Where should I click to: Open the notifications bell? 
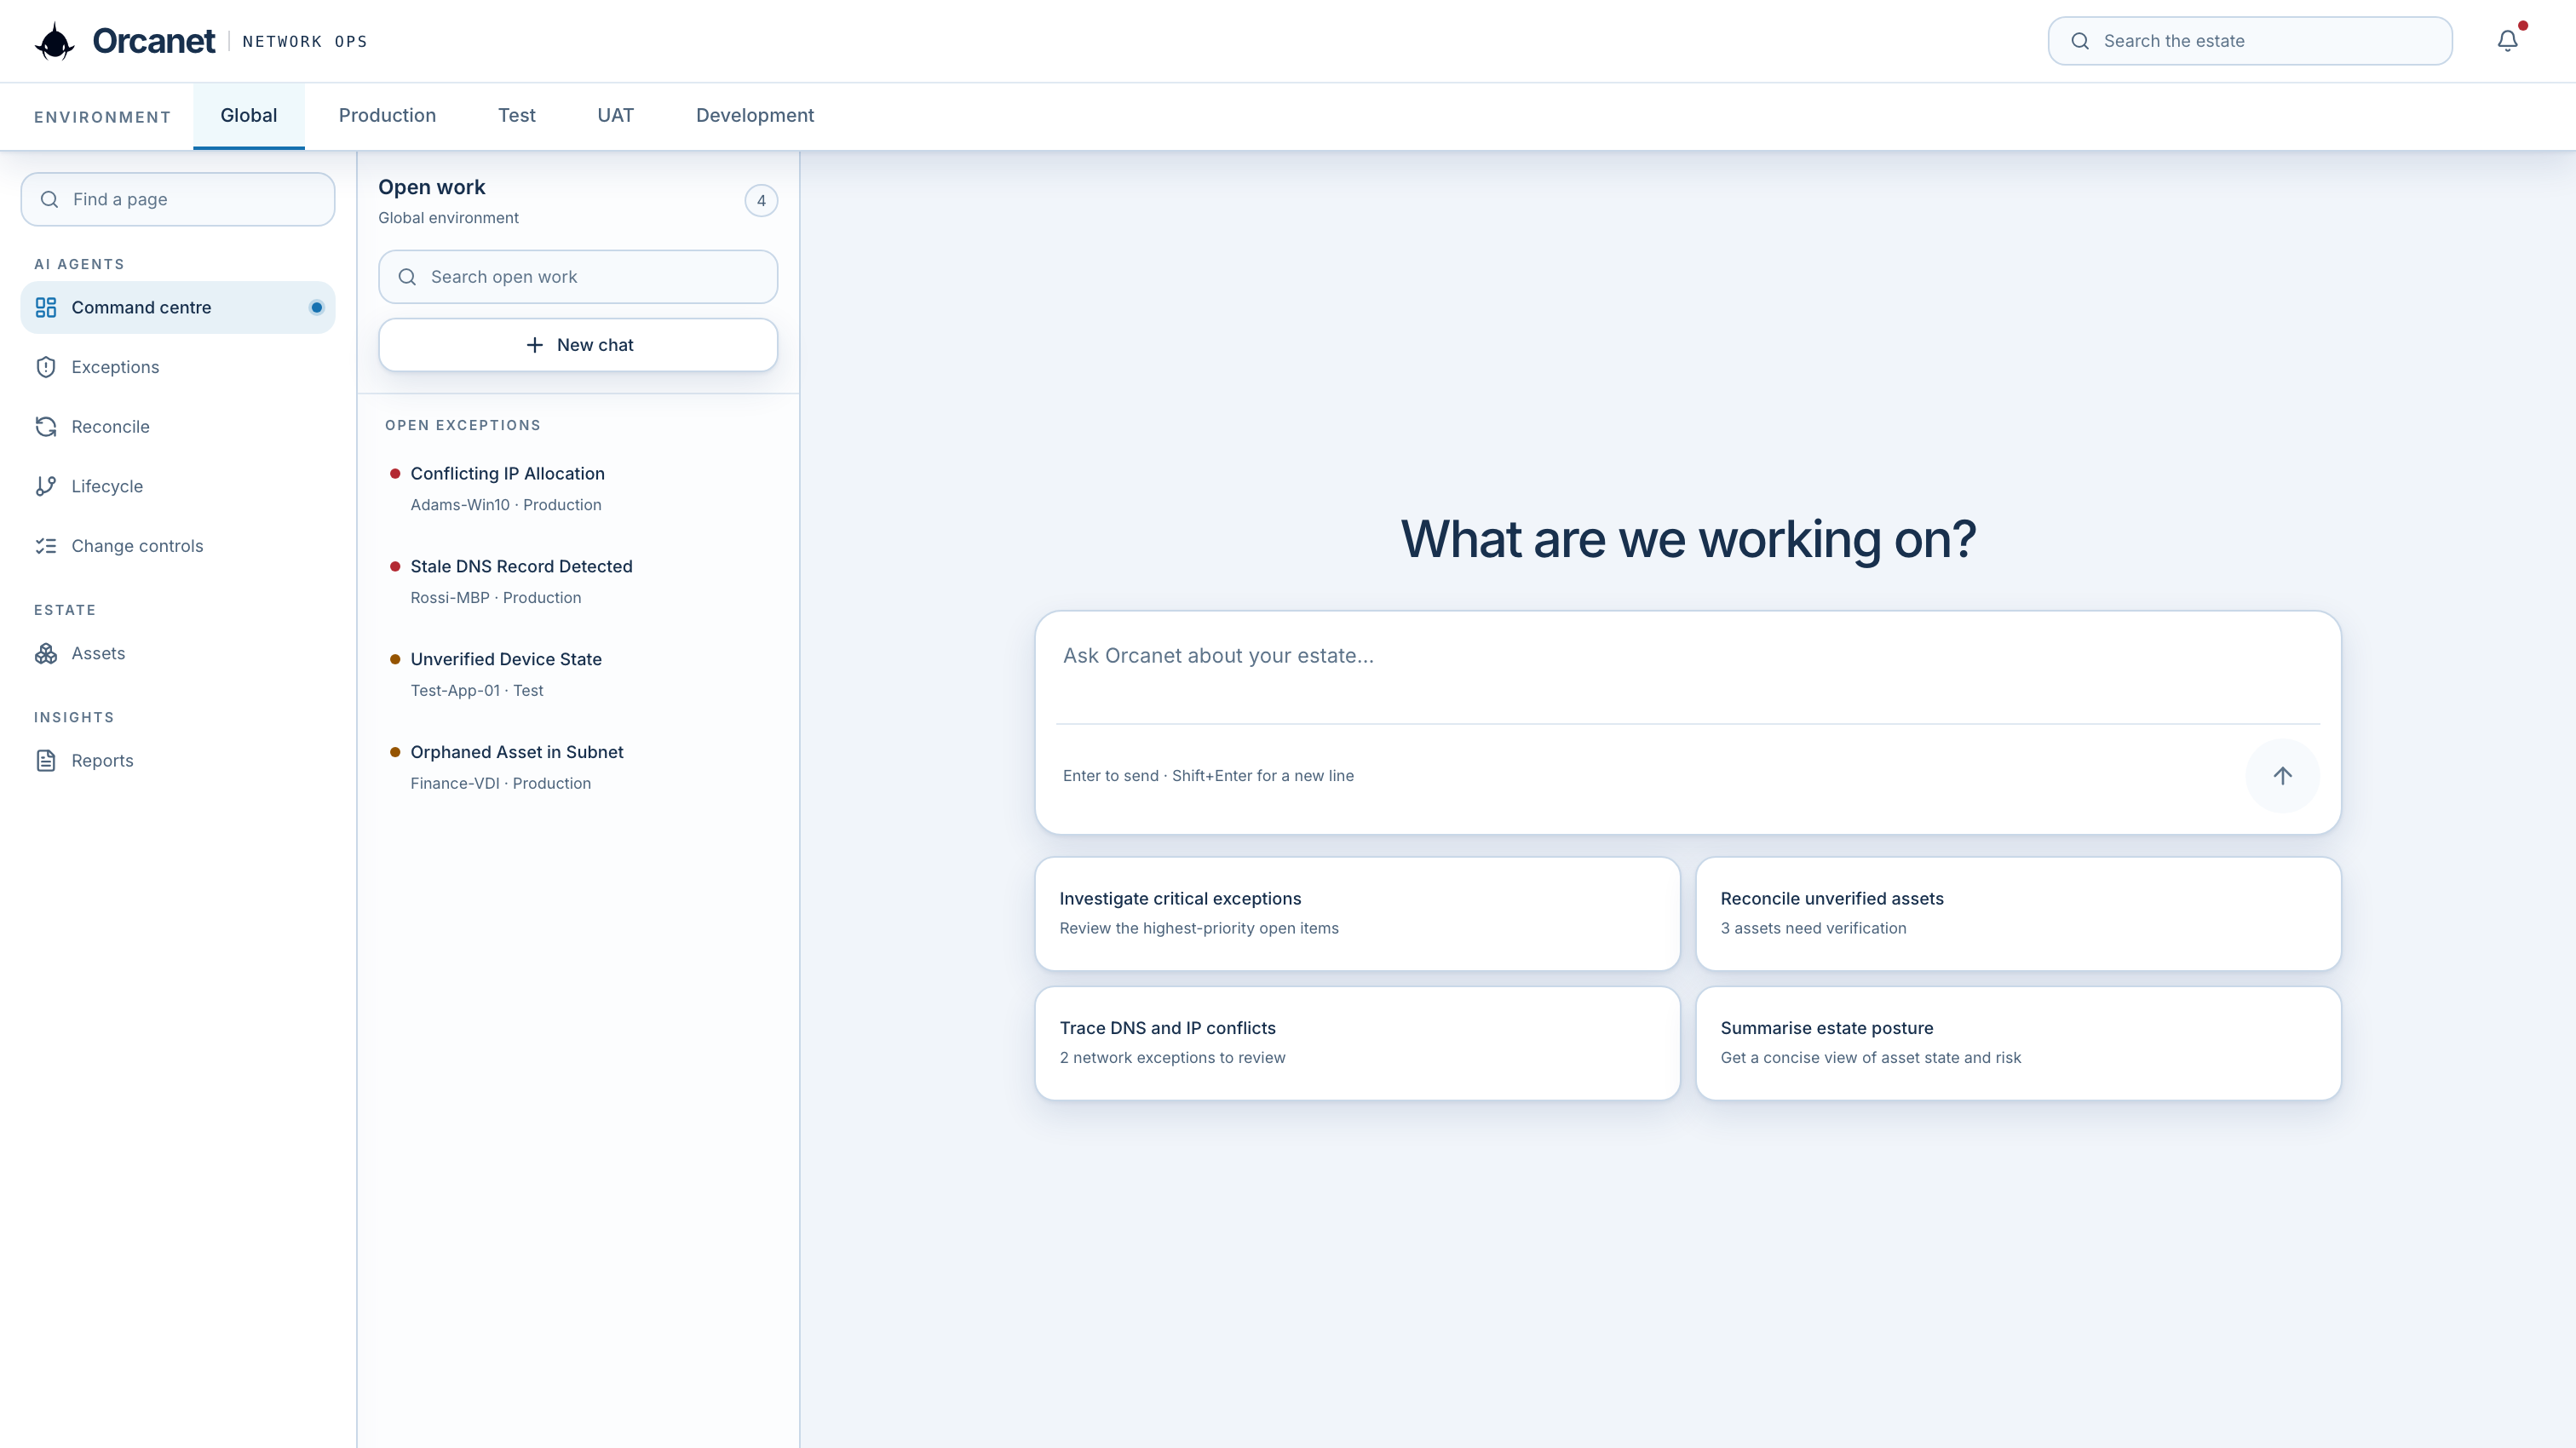tap(2508, 41)
